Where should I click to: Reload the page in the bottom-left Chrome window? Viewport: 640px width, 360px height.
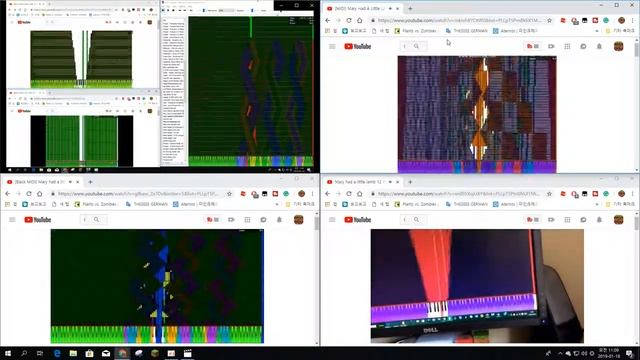[x=29, y=194]
